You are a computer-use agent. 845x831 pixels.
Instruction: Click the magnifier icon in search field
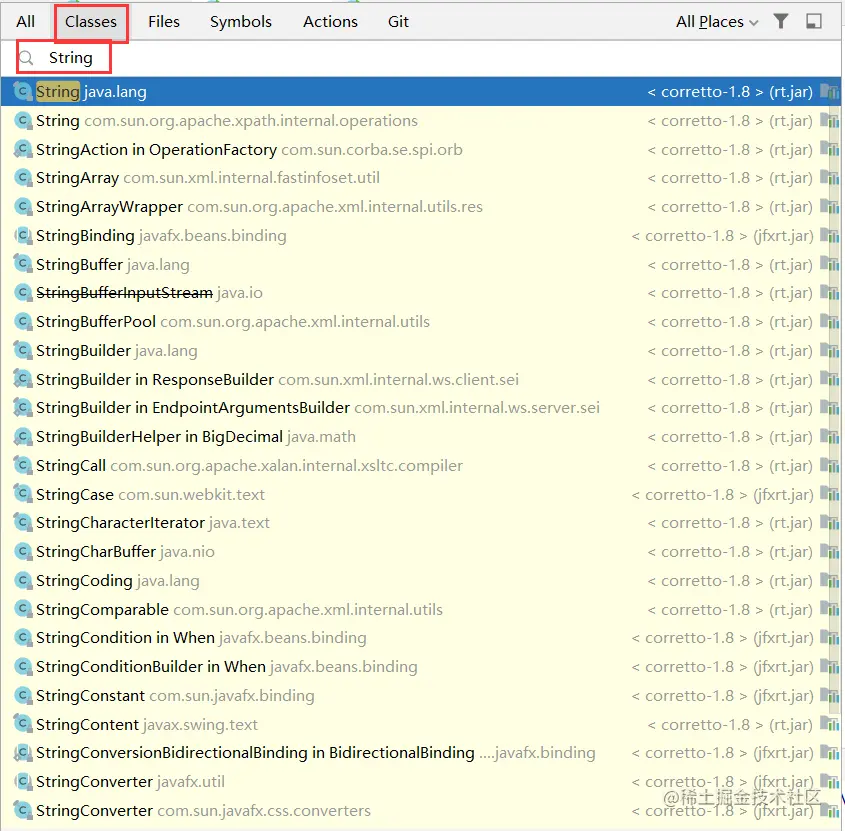click(x=26, y=58)
